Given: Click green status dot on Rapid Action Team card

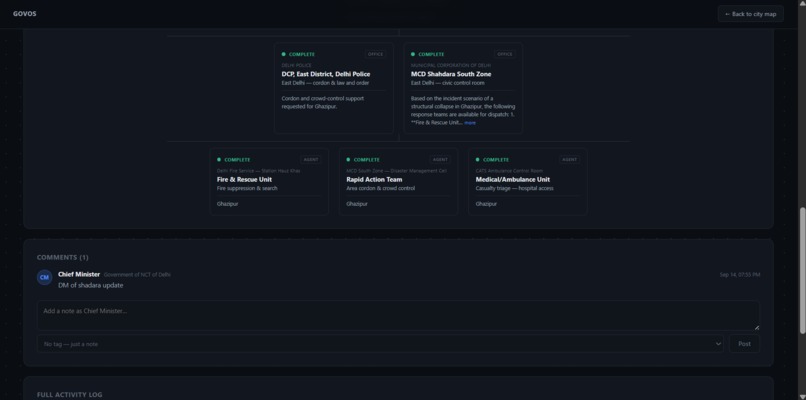Looking at the screenshot, I should pos(349,159).
